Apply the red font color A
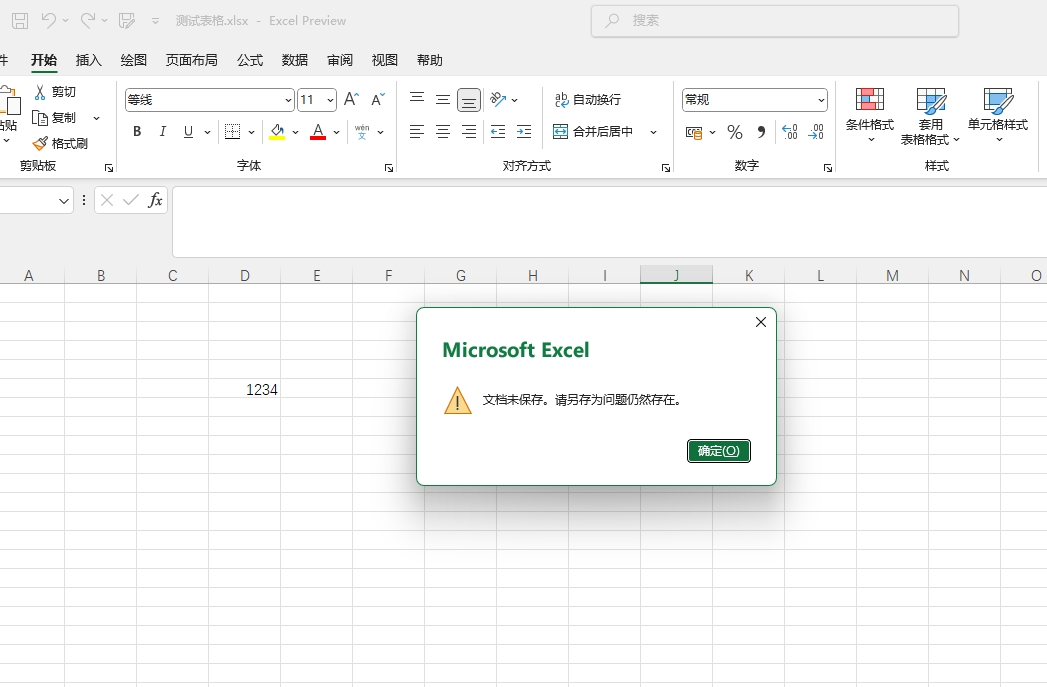The height and width of the screenshot is (687, 1047). [318, 132]
